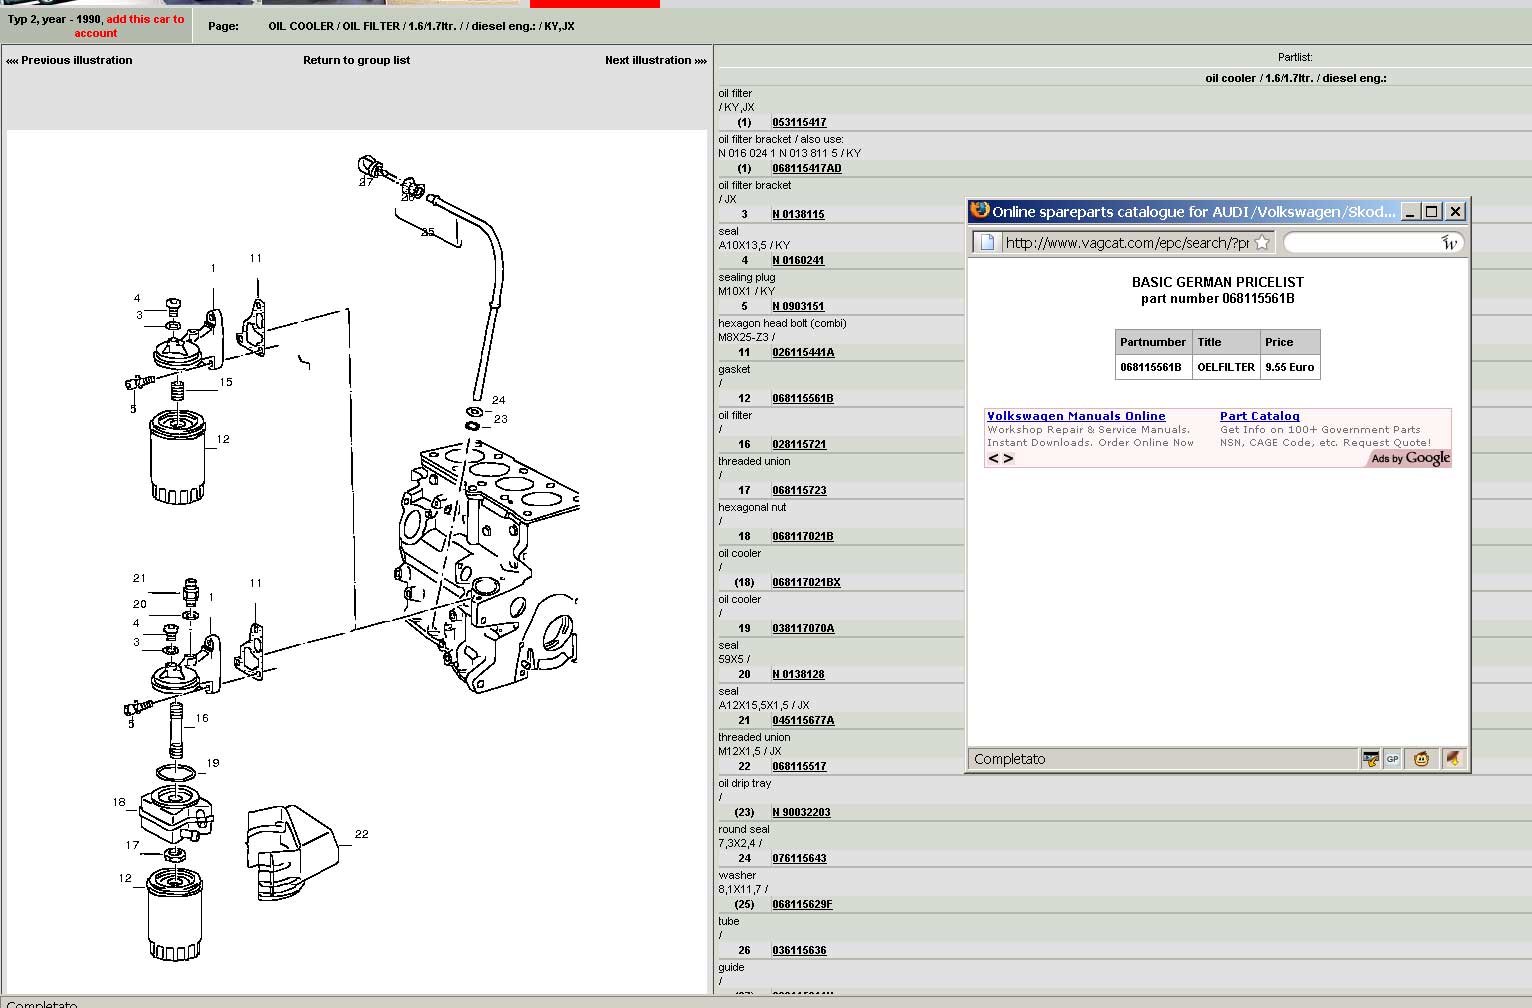
Task: Go to the Previous illustration
Action: click(x=69, y=60)
